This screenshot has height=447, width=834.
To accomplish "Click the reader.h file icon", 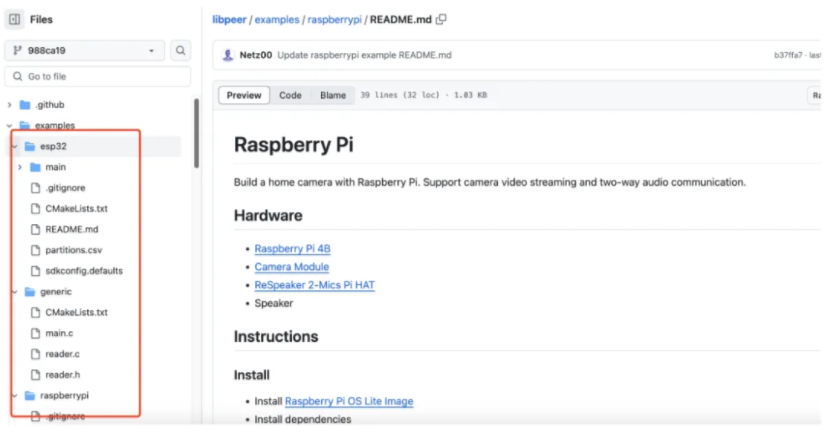I will tap(35, 375).
